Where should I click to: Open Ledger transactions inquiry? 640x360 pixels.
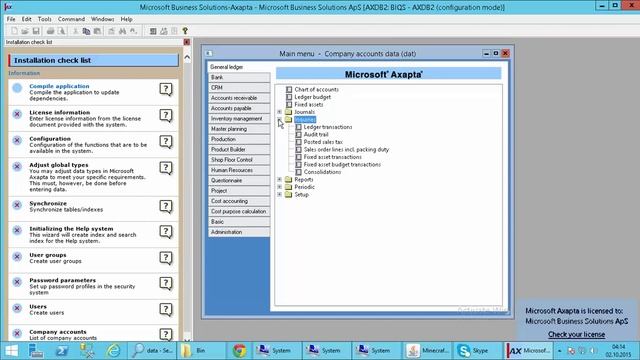point(328,127)
